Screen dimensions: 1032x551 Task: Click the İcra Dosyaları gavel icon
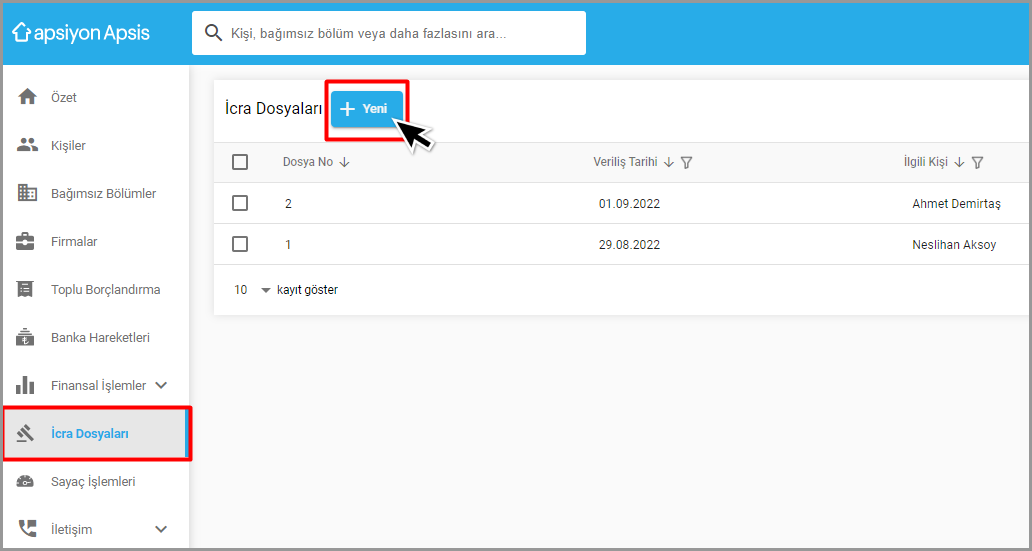pos(25,434)
